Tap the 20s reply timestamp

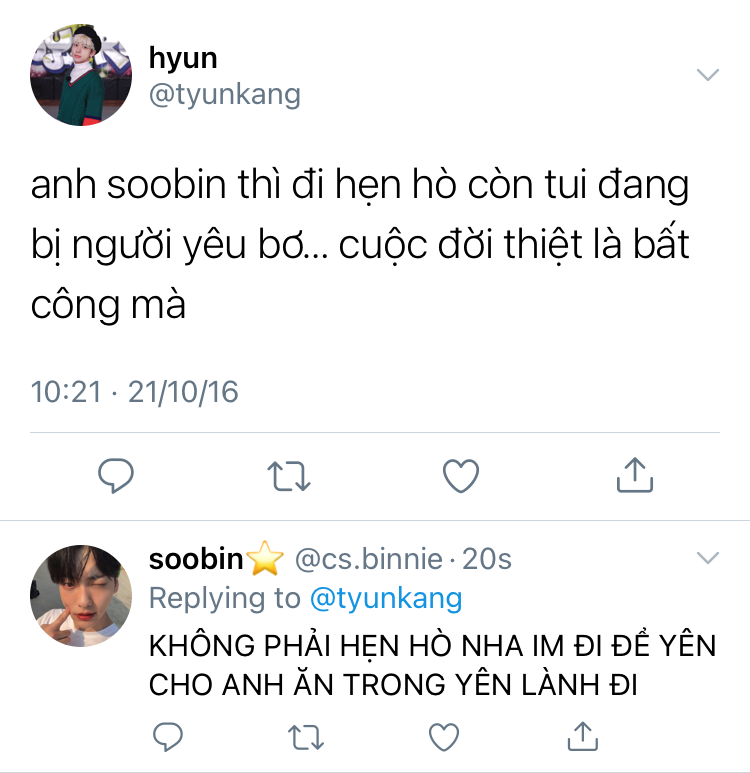487,560
